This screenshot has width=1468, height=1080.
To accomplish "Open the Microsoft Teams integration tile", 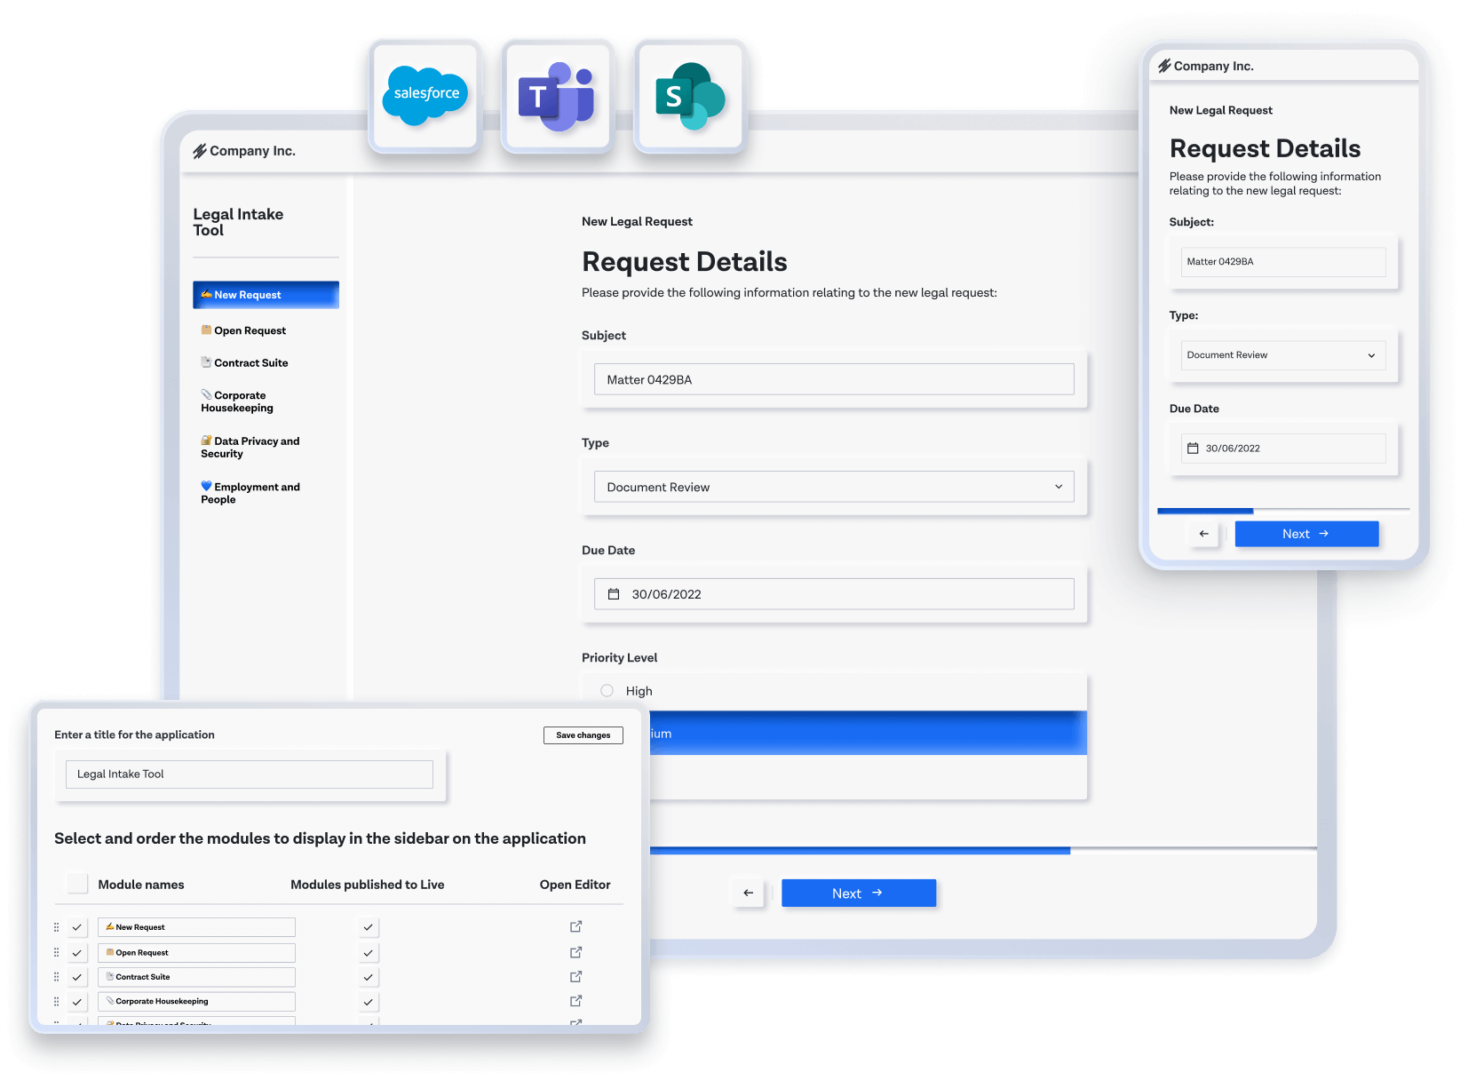I will 557,96.
